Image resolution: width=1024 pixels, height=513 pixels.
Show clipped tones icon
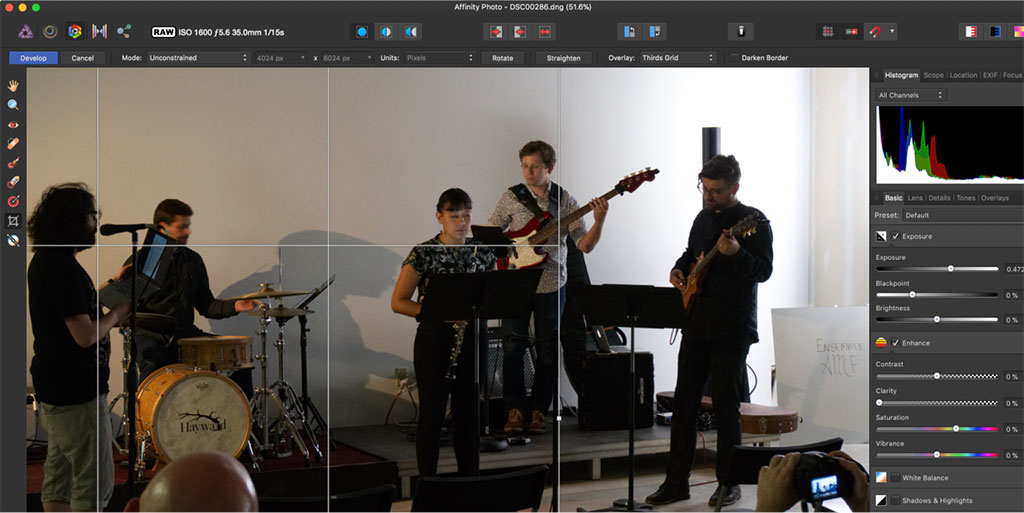[1017, 31]
